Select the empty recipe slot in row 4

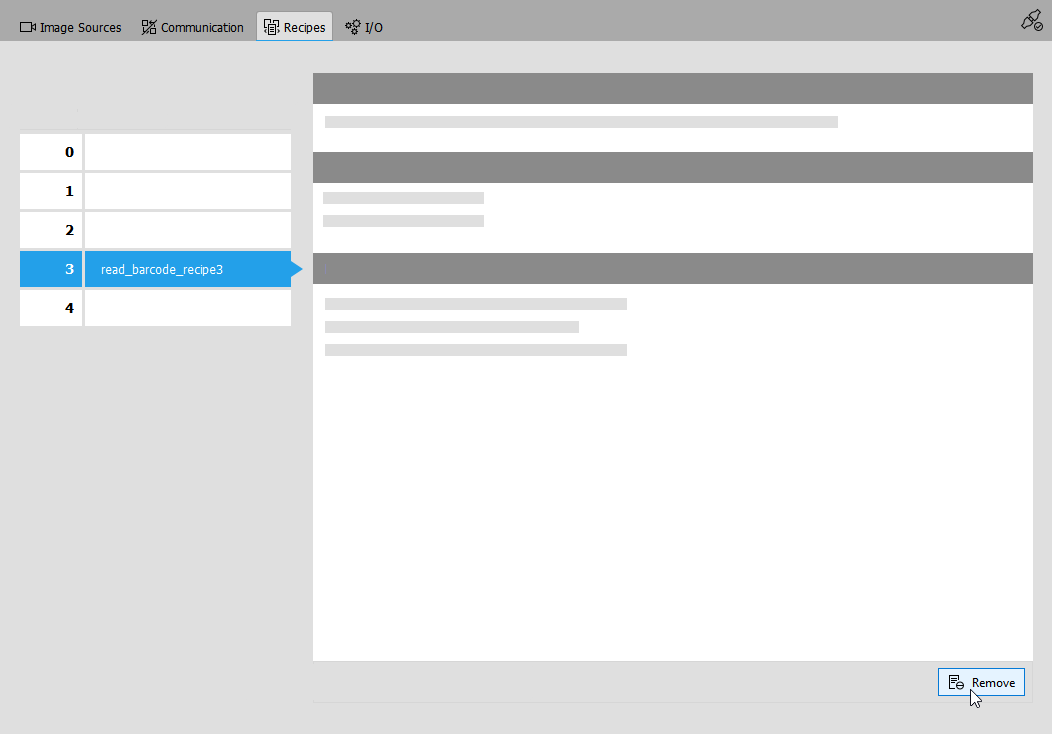click(x=187, y=308)
